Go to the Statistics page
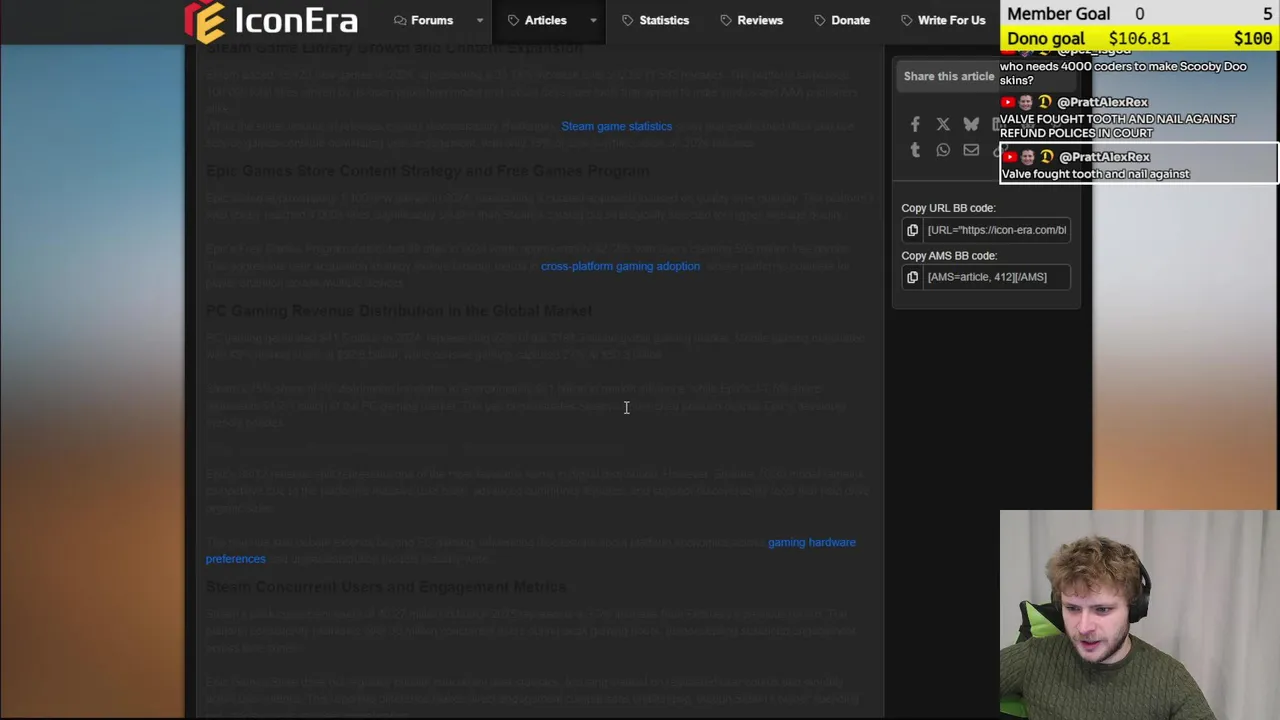This screenshot has height=720, width=1280. (655, 20)
